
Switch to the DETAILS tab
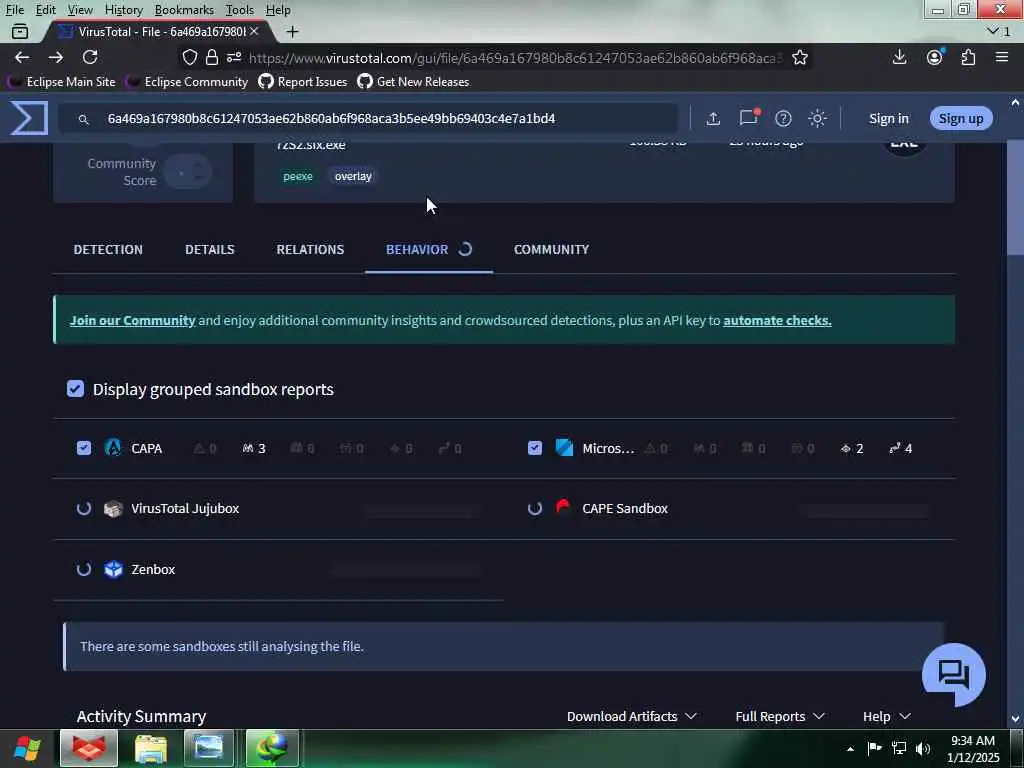[x=210, y=249]
